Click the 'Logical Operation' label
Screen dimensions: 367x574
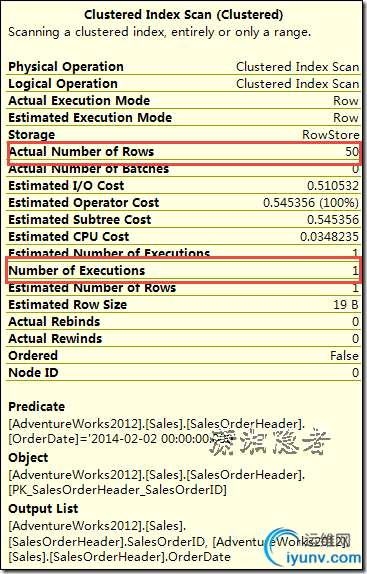click(63, 83)
